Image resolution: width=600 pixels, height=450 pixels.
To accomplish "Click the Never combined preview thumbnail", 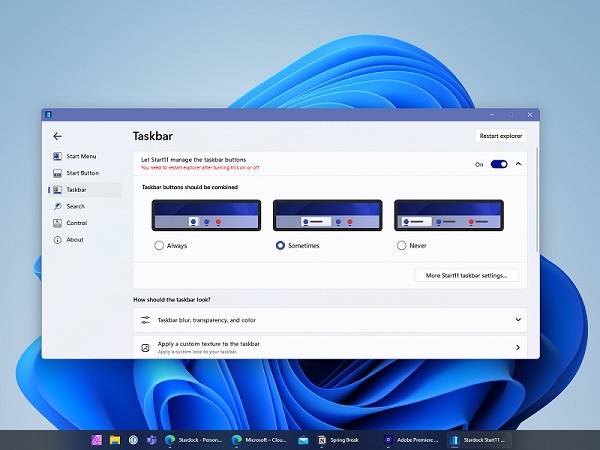I will 449,215.
